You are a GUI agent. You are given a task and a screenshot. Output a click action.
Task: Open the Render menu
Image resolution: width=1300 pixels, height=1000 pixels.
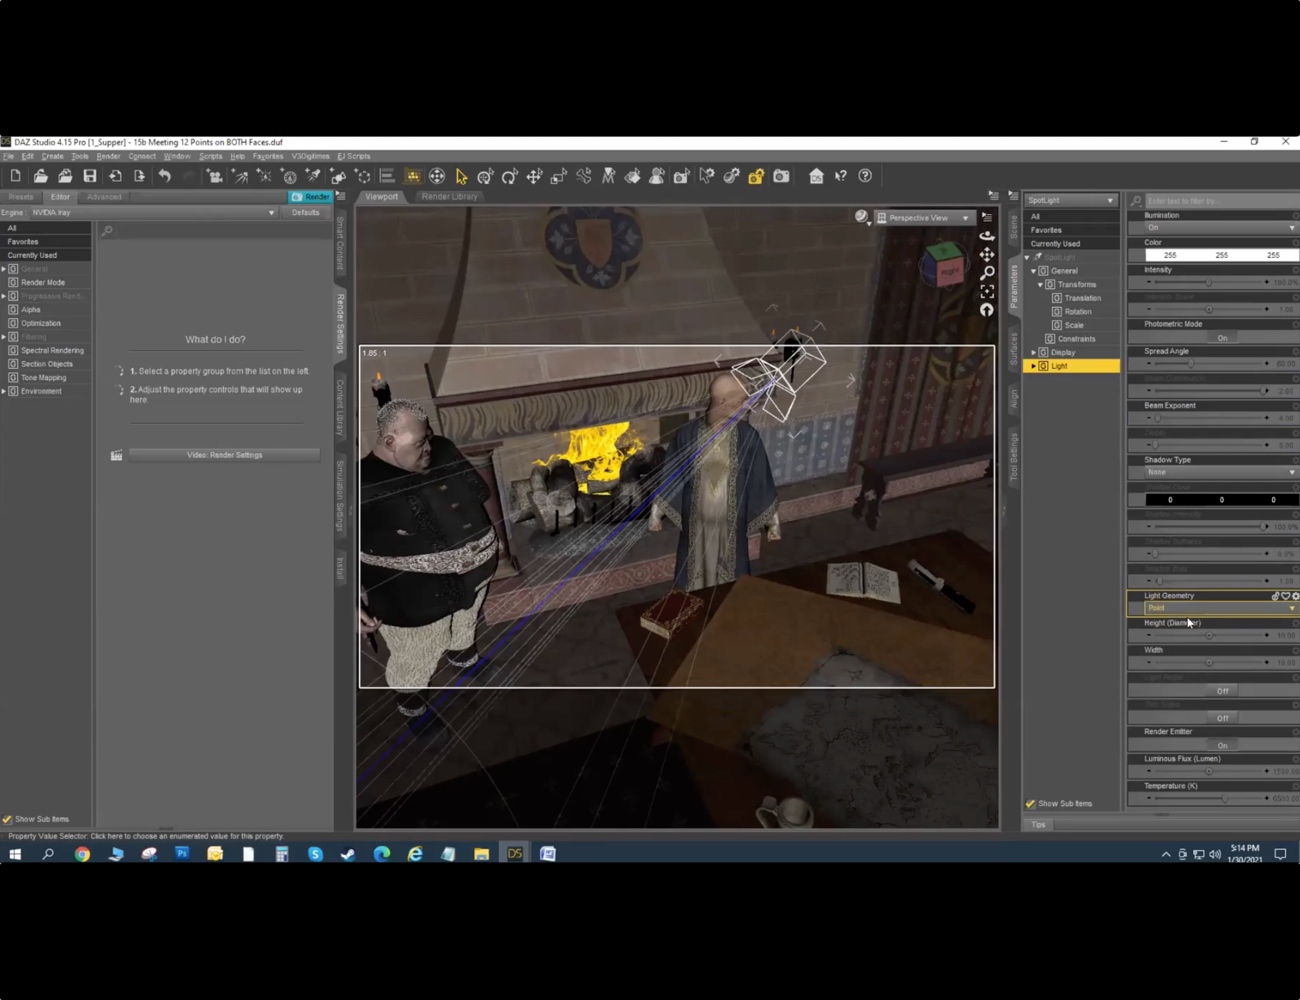tap(108, 156)
